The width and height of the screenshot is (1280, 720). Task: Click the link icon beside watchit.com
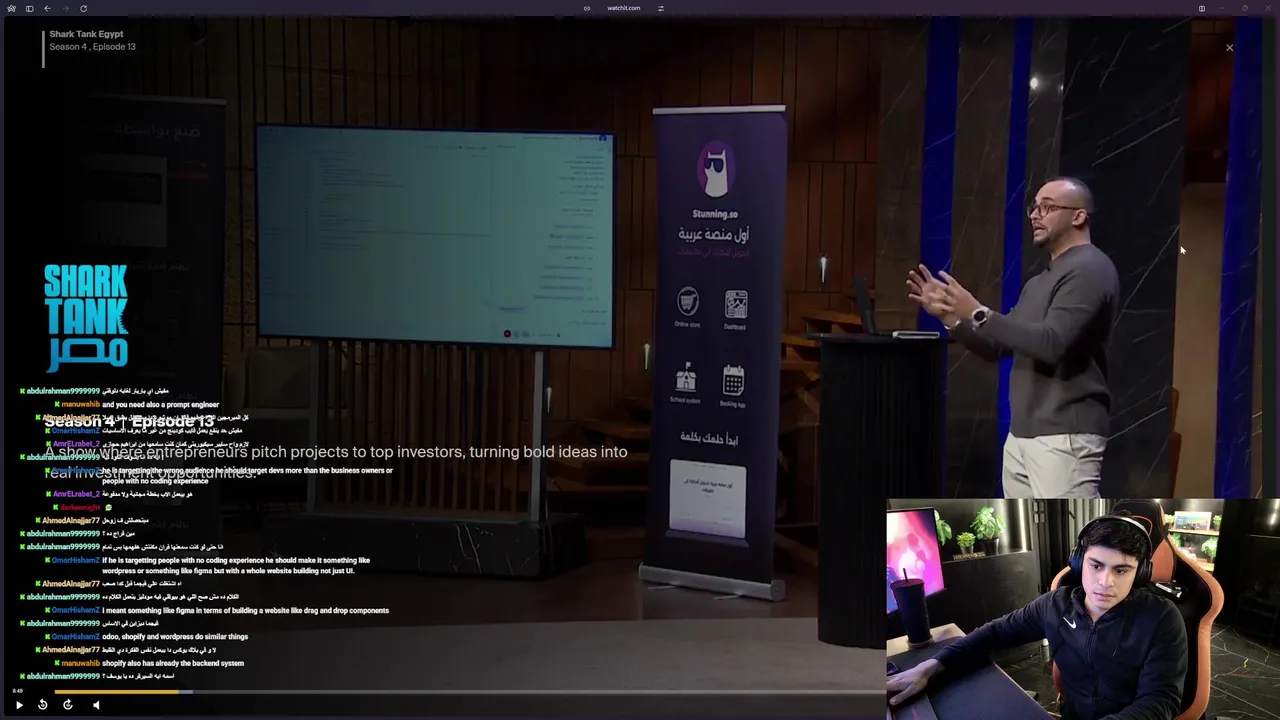point(587,8)
